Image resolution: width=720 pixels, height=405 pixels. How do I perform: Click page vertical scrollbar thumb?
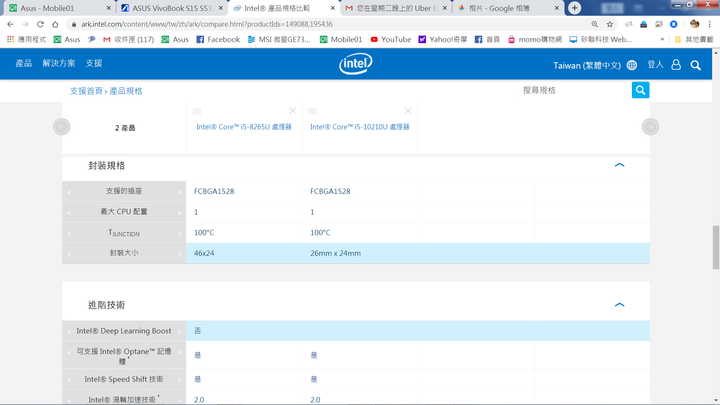tap(716, 247)
